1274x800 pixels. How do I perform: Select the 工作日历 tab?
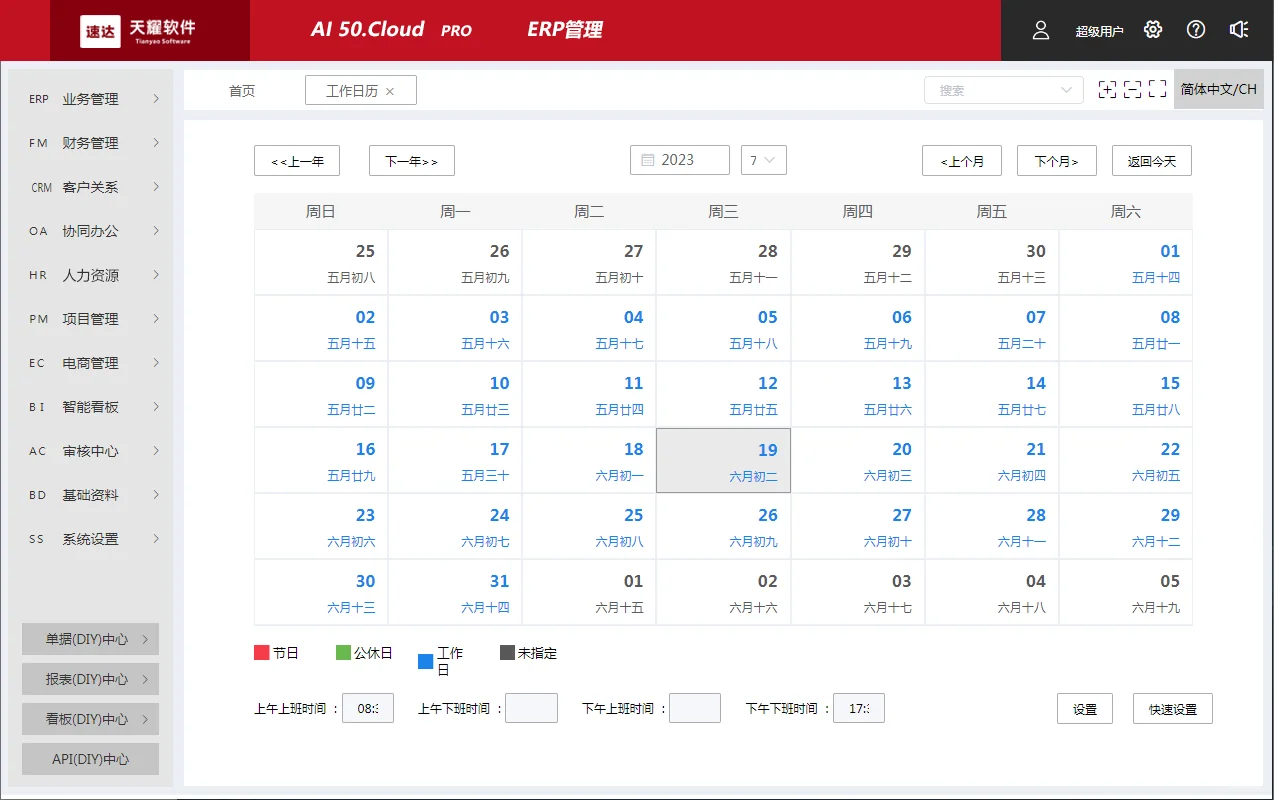[352, 89]
